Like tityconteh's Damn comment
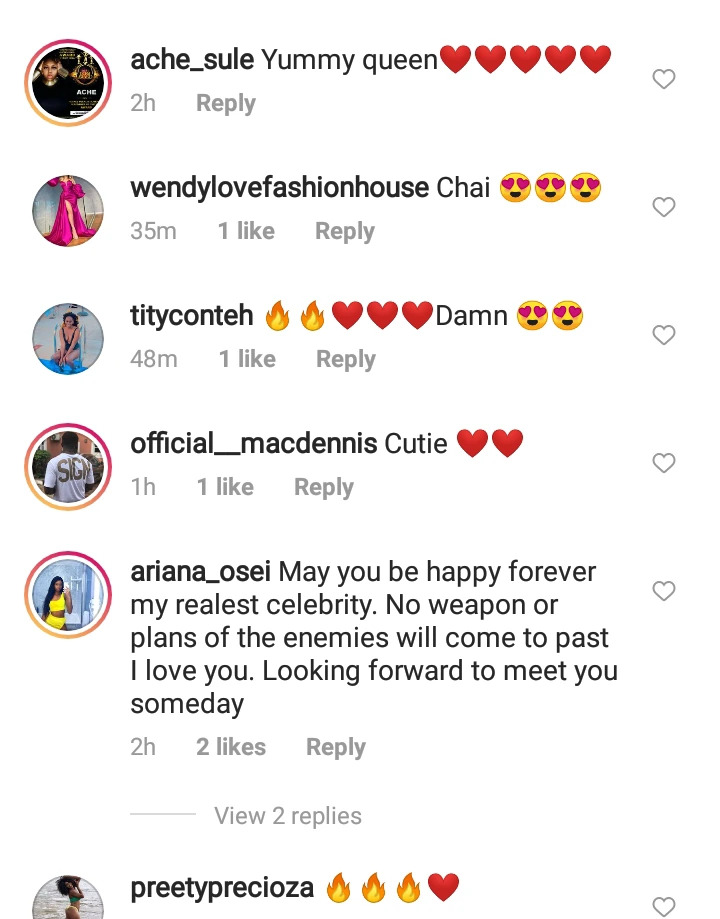The width and height of the screenshot is (720, 919). pos(664,335)
